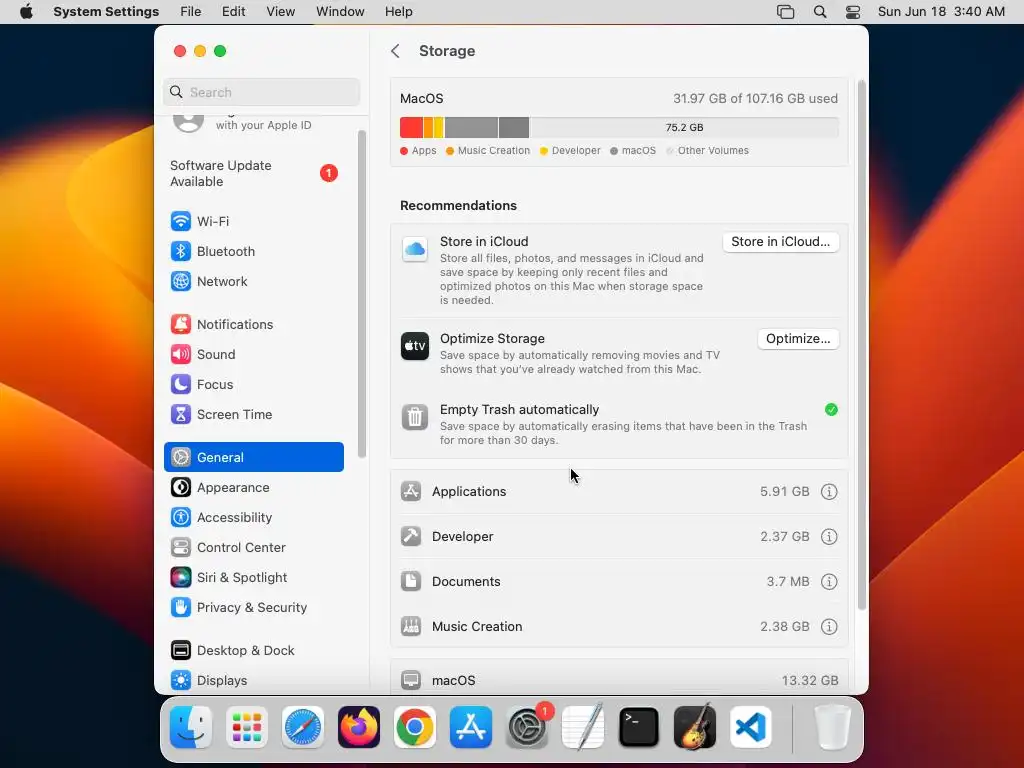Image resolution: width=1024 pixels, height=768 pixels.
Task: Open the Window menu
Action: [x=340, y=12]
